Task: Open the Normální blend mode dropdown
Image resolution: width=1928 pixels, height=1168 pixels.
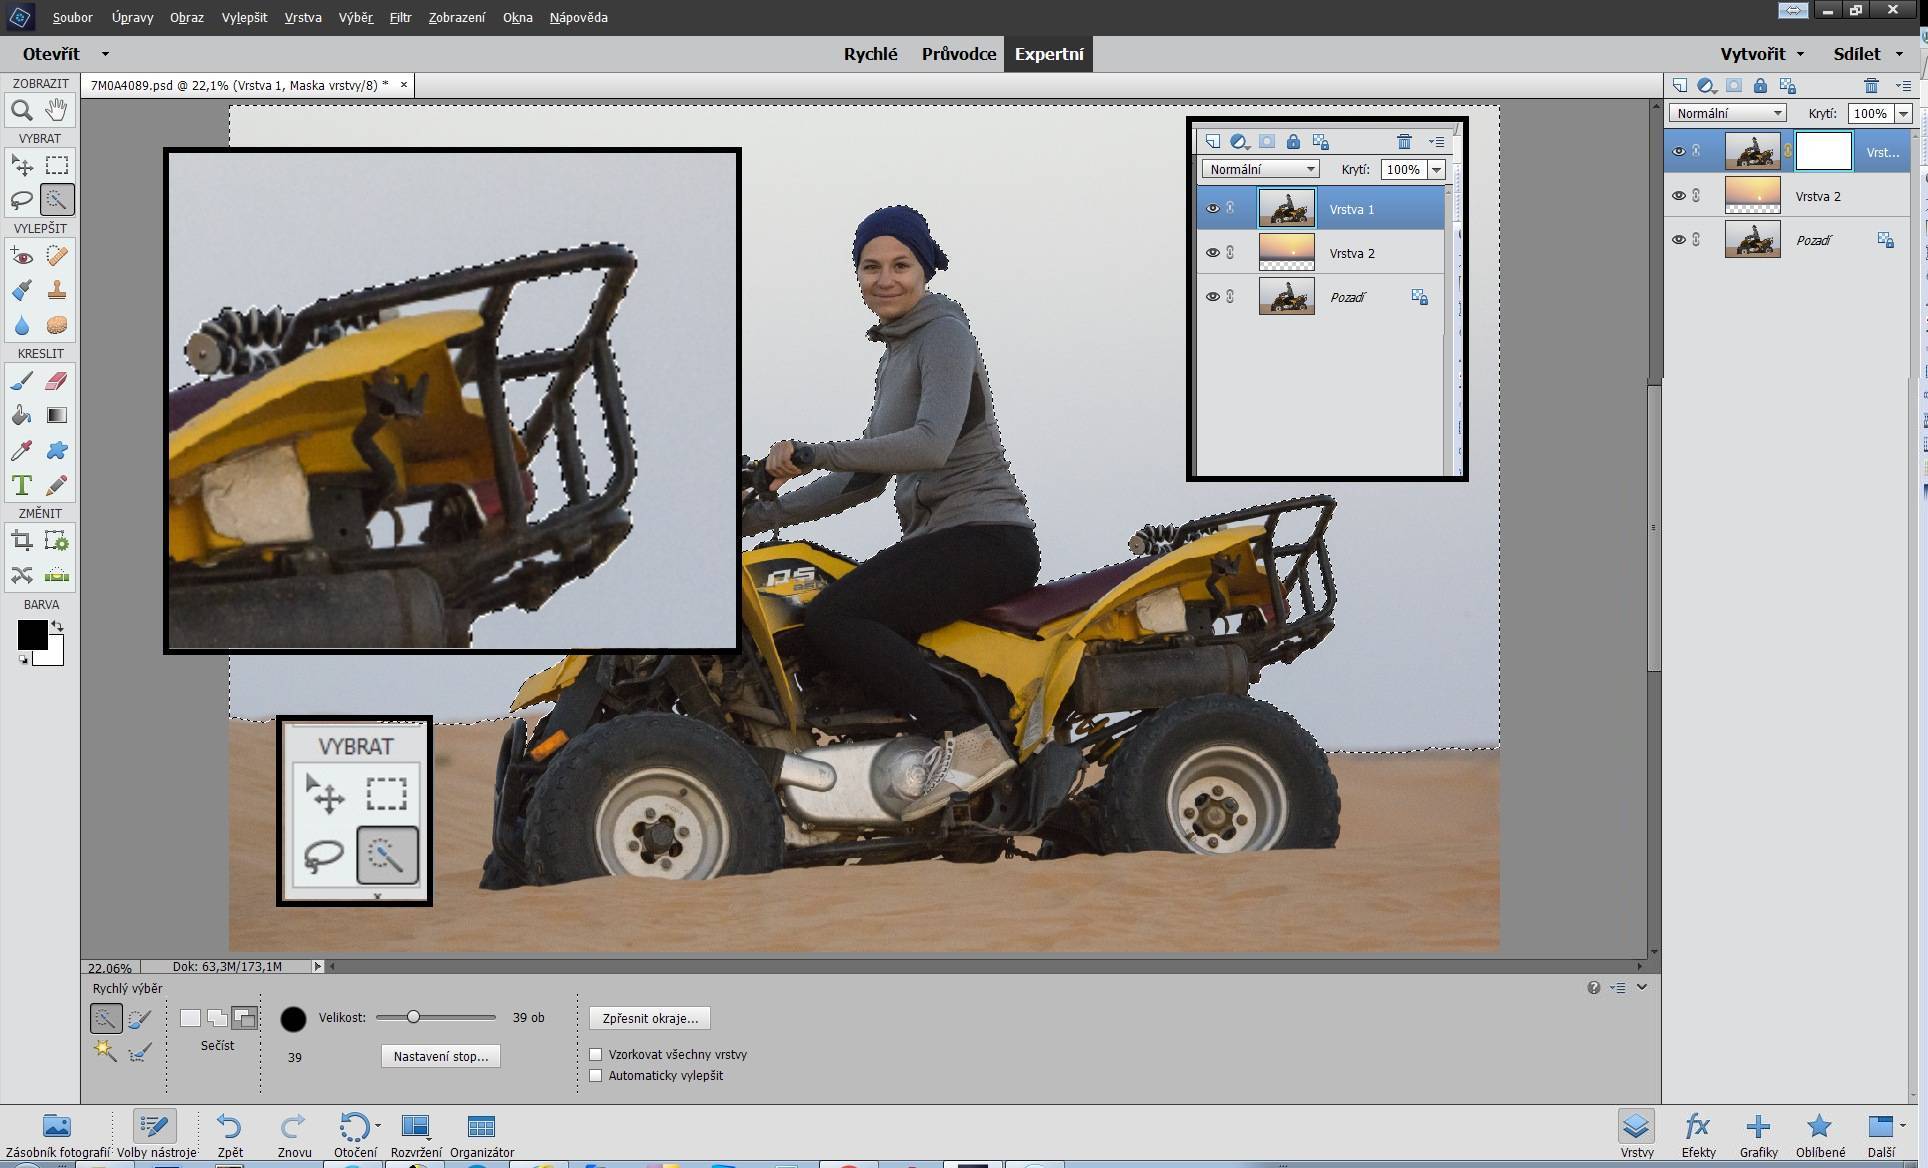Action: coord(1728,113)
